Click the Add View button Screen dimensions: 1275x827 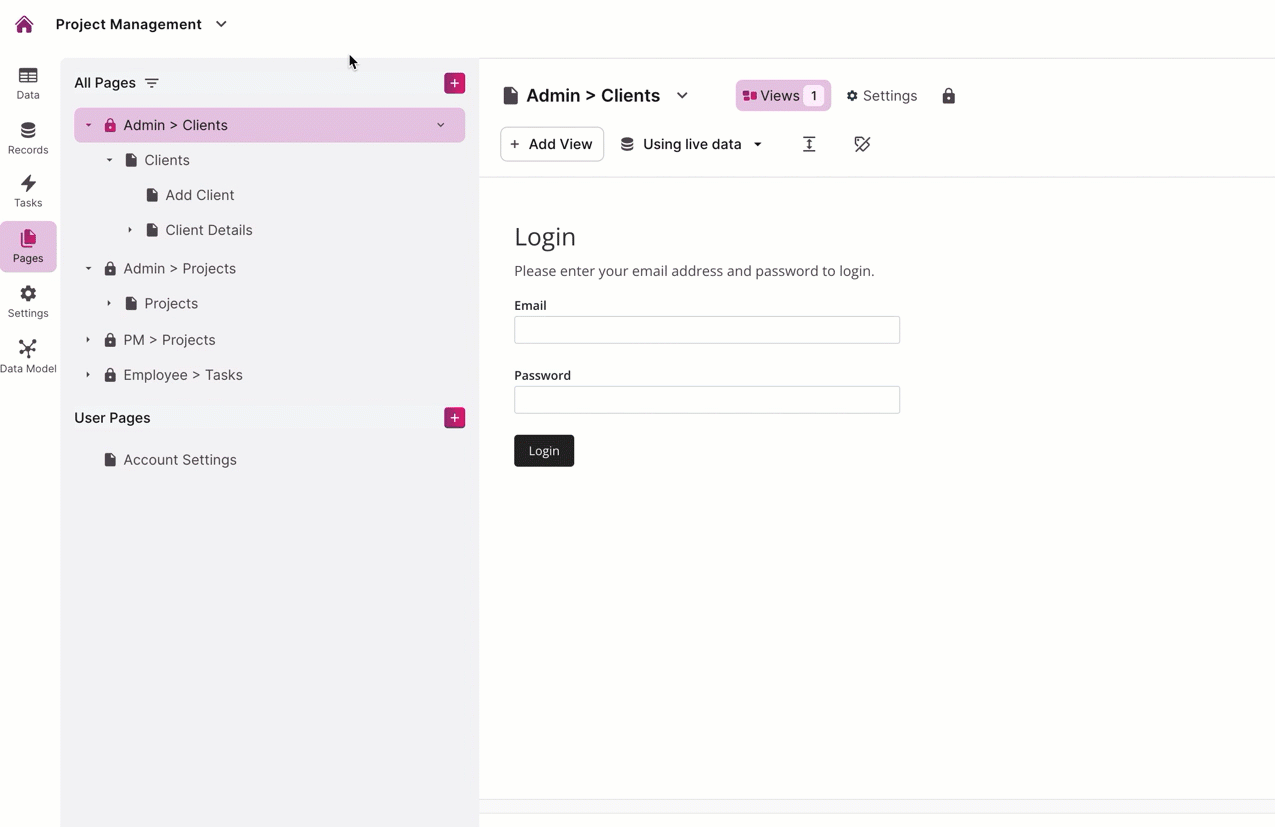click(x=552, y=144)
